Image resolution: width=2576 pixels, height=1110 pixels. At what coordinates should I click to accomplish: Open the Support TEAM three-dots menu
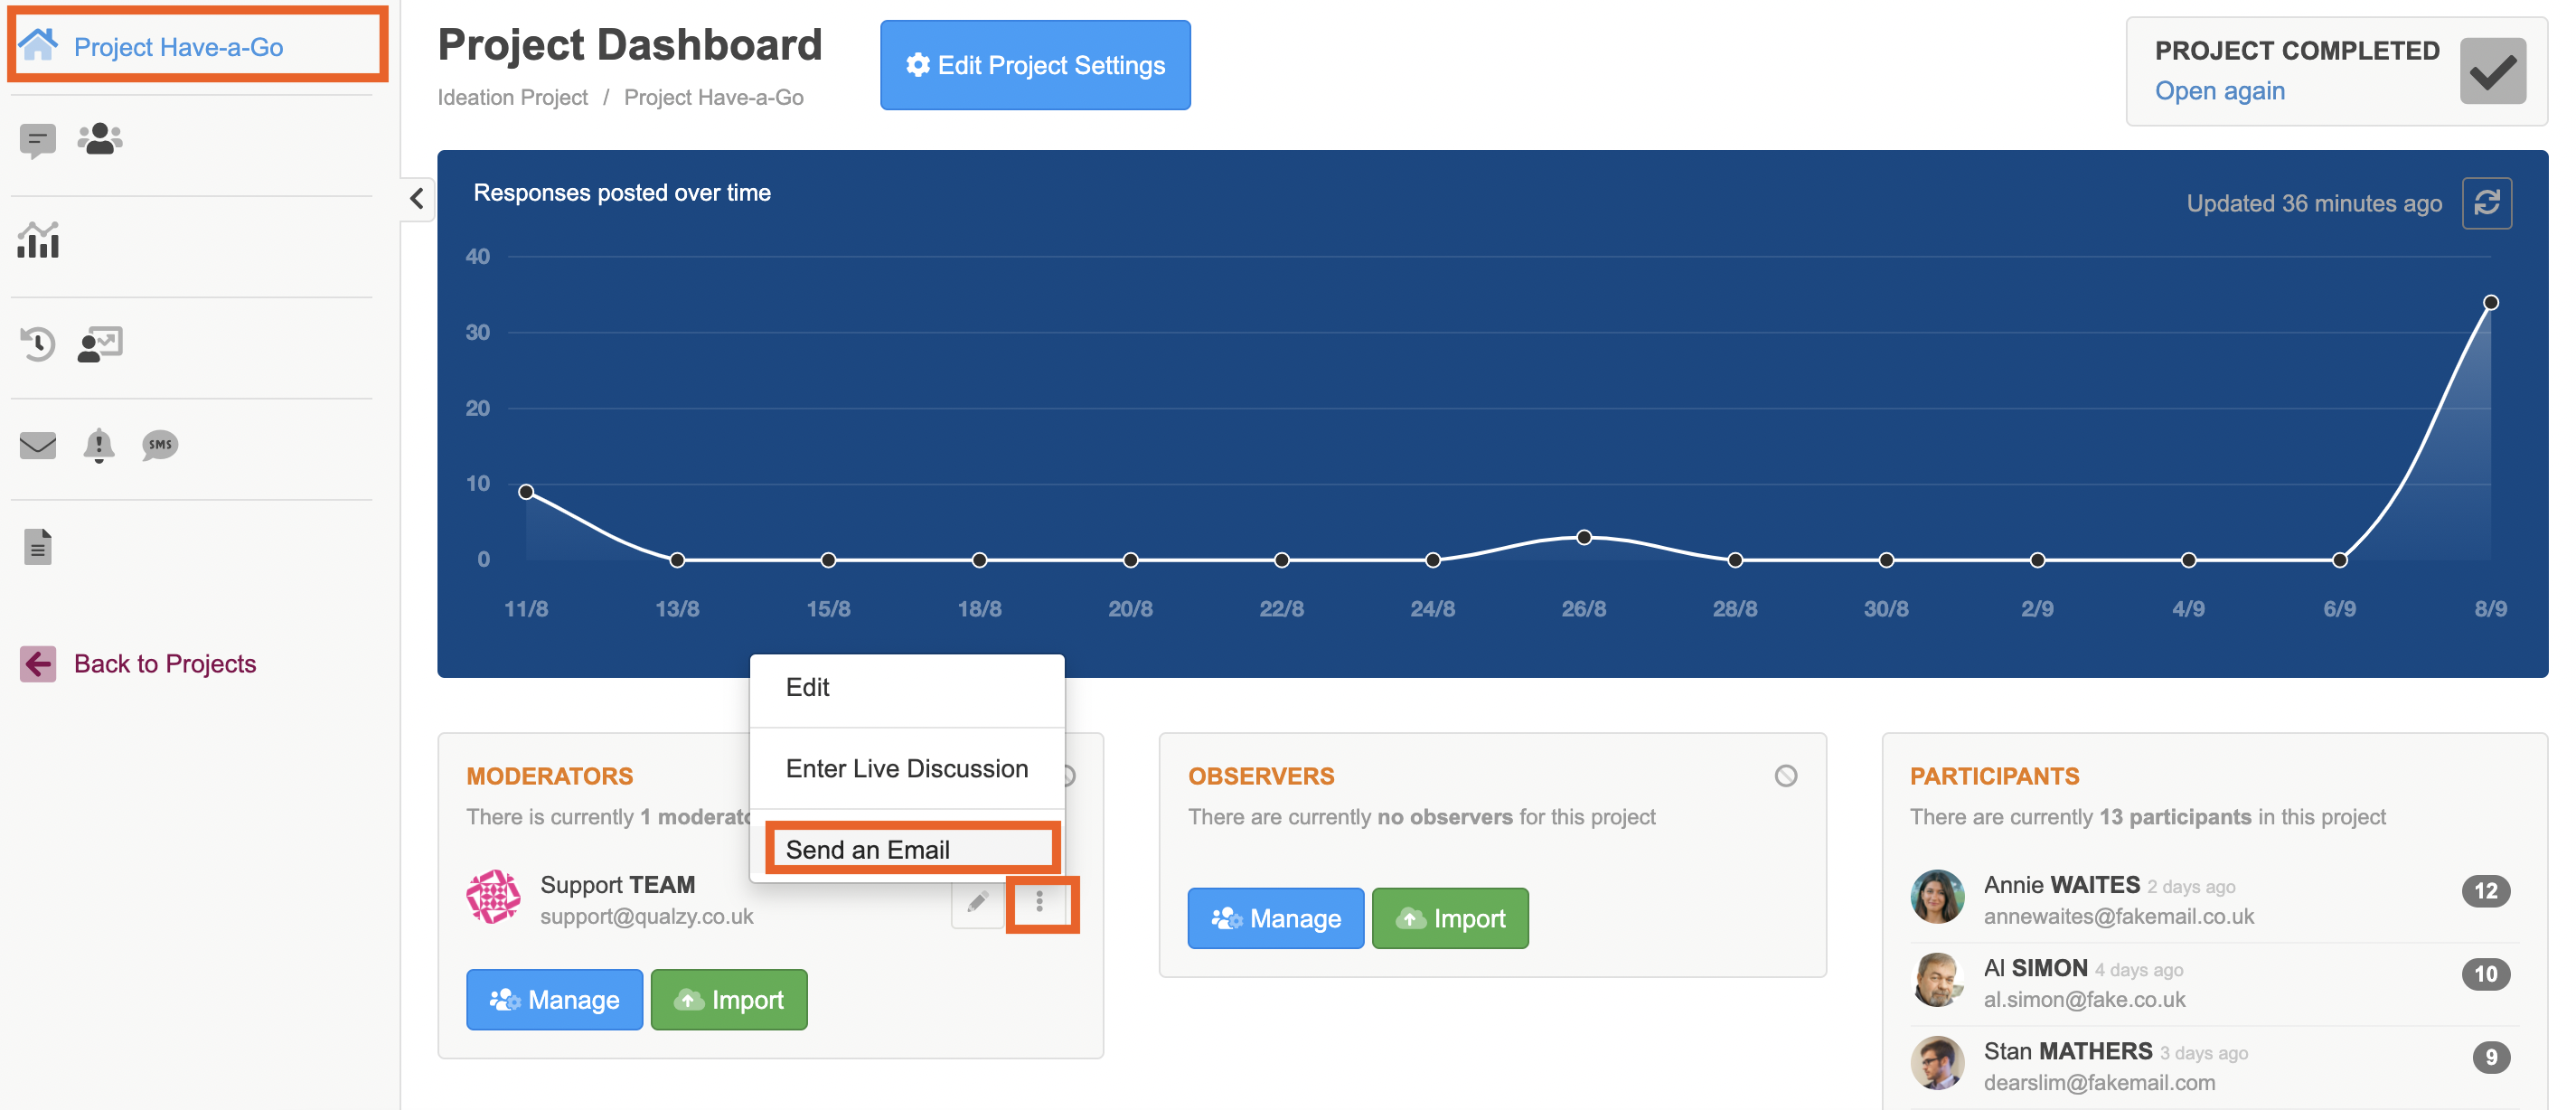pos(1040,903)
